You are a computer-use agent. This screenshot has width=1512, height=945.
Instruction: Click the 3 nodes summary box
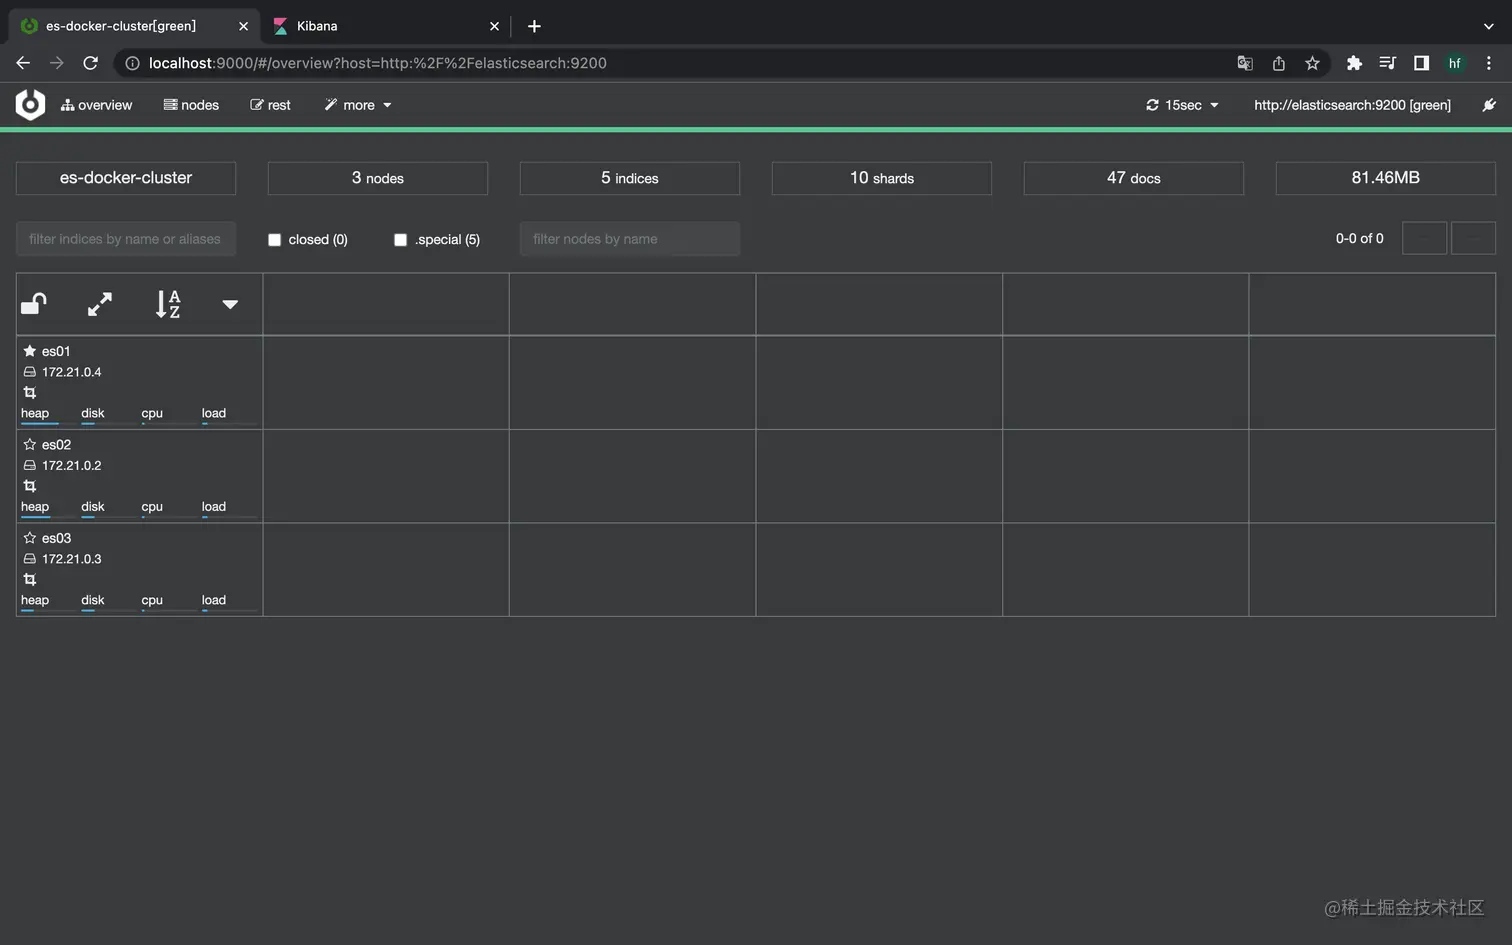[x=378, y=178]
